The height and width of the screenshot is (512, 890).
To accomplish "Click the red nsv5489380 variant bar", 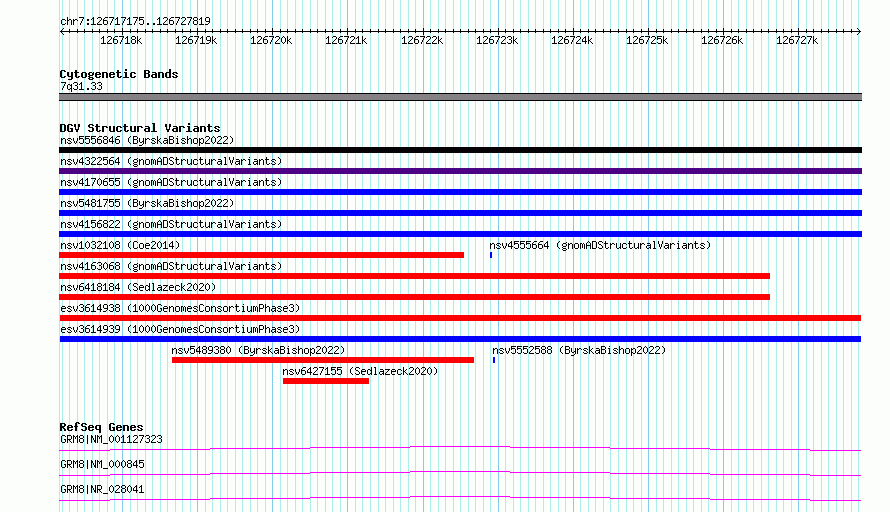I will click(x=323, y=360).
